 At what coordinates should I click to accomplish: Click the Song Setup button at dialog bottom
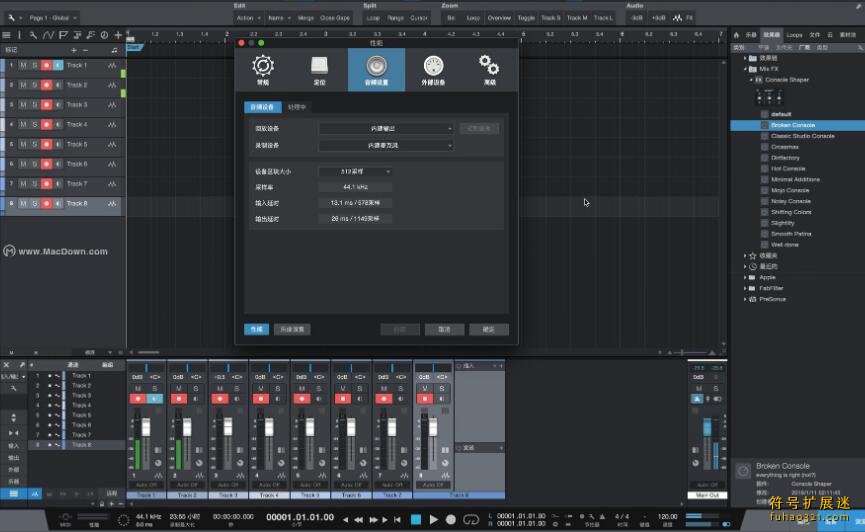[292, 329]
